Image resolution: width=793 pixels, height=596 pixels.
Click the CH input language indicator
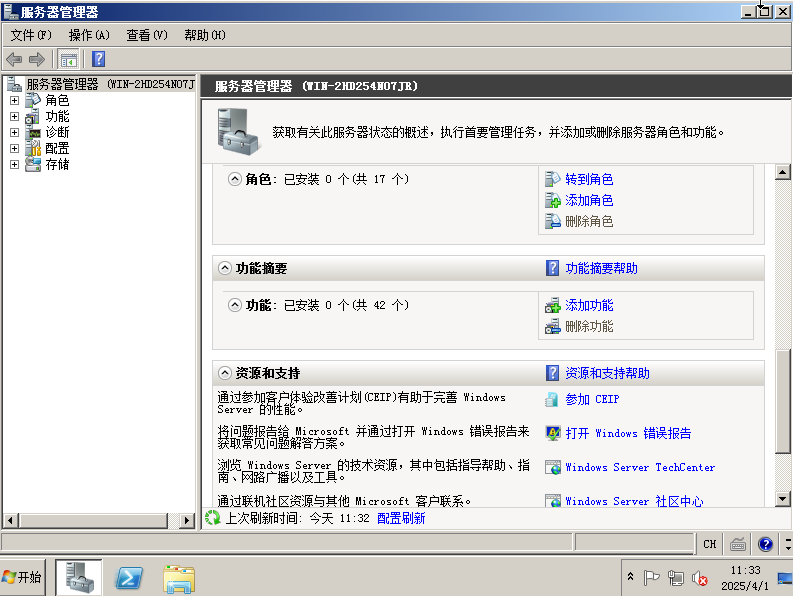point(710,544)
